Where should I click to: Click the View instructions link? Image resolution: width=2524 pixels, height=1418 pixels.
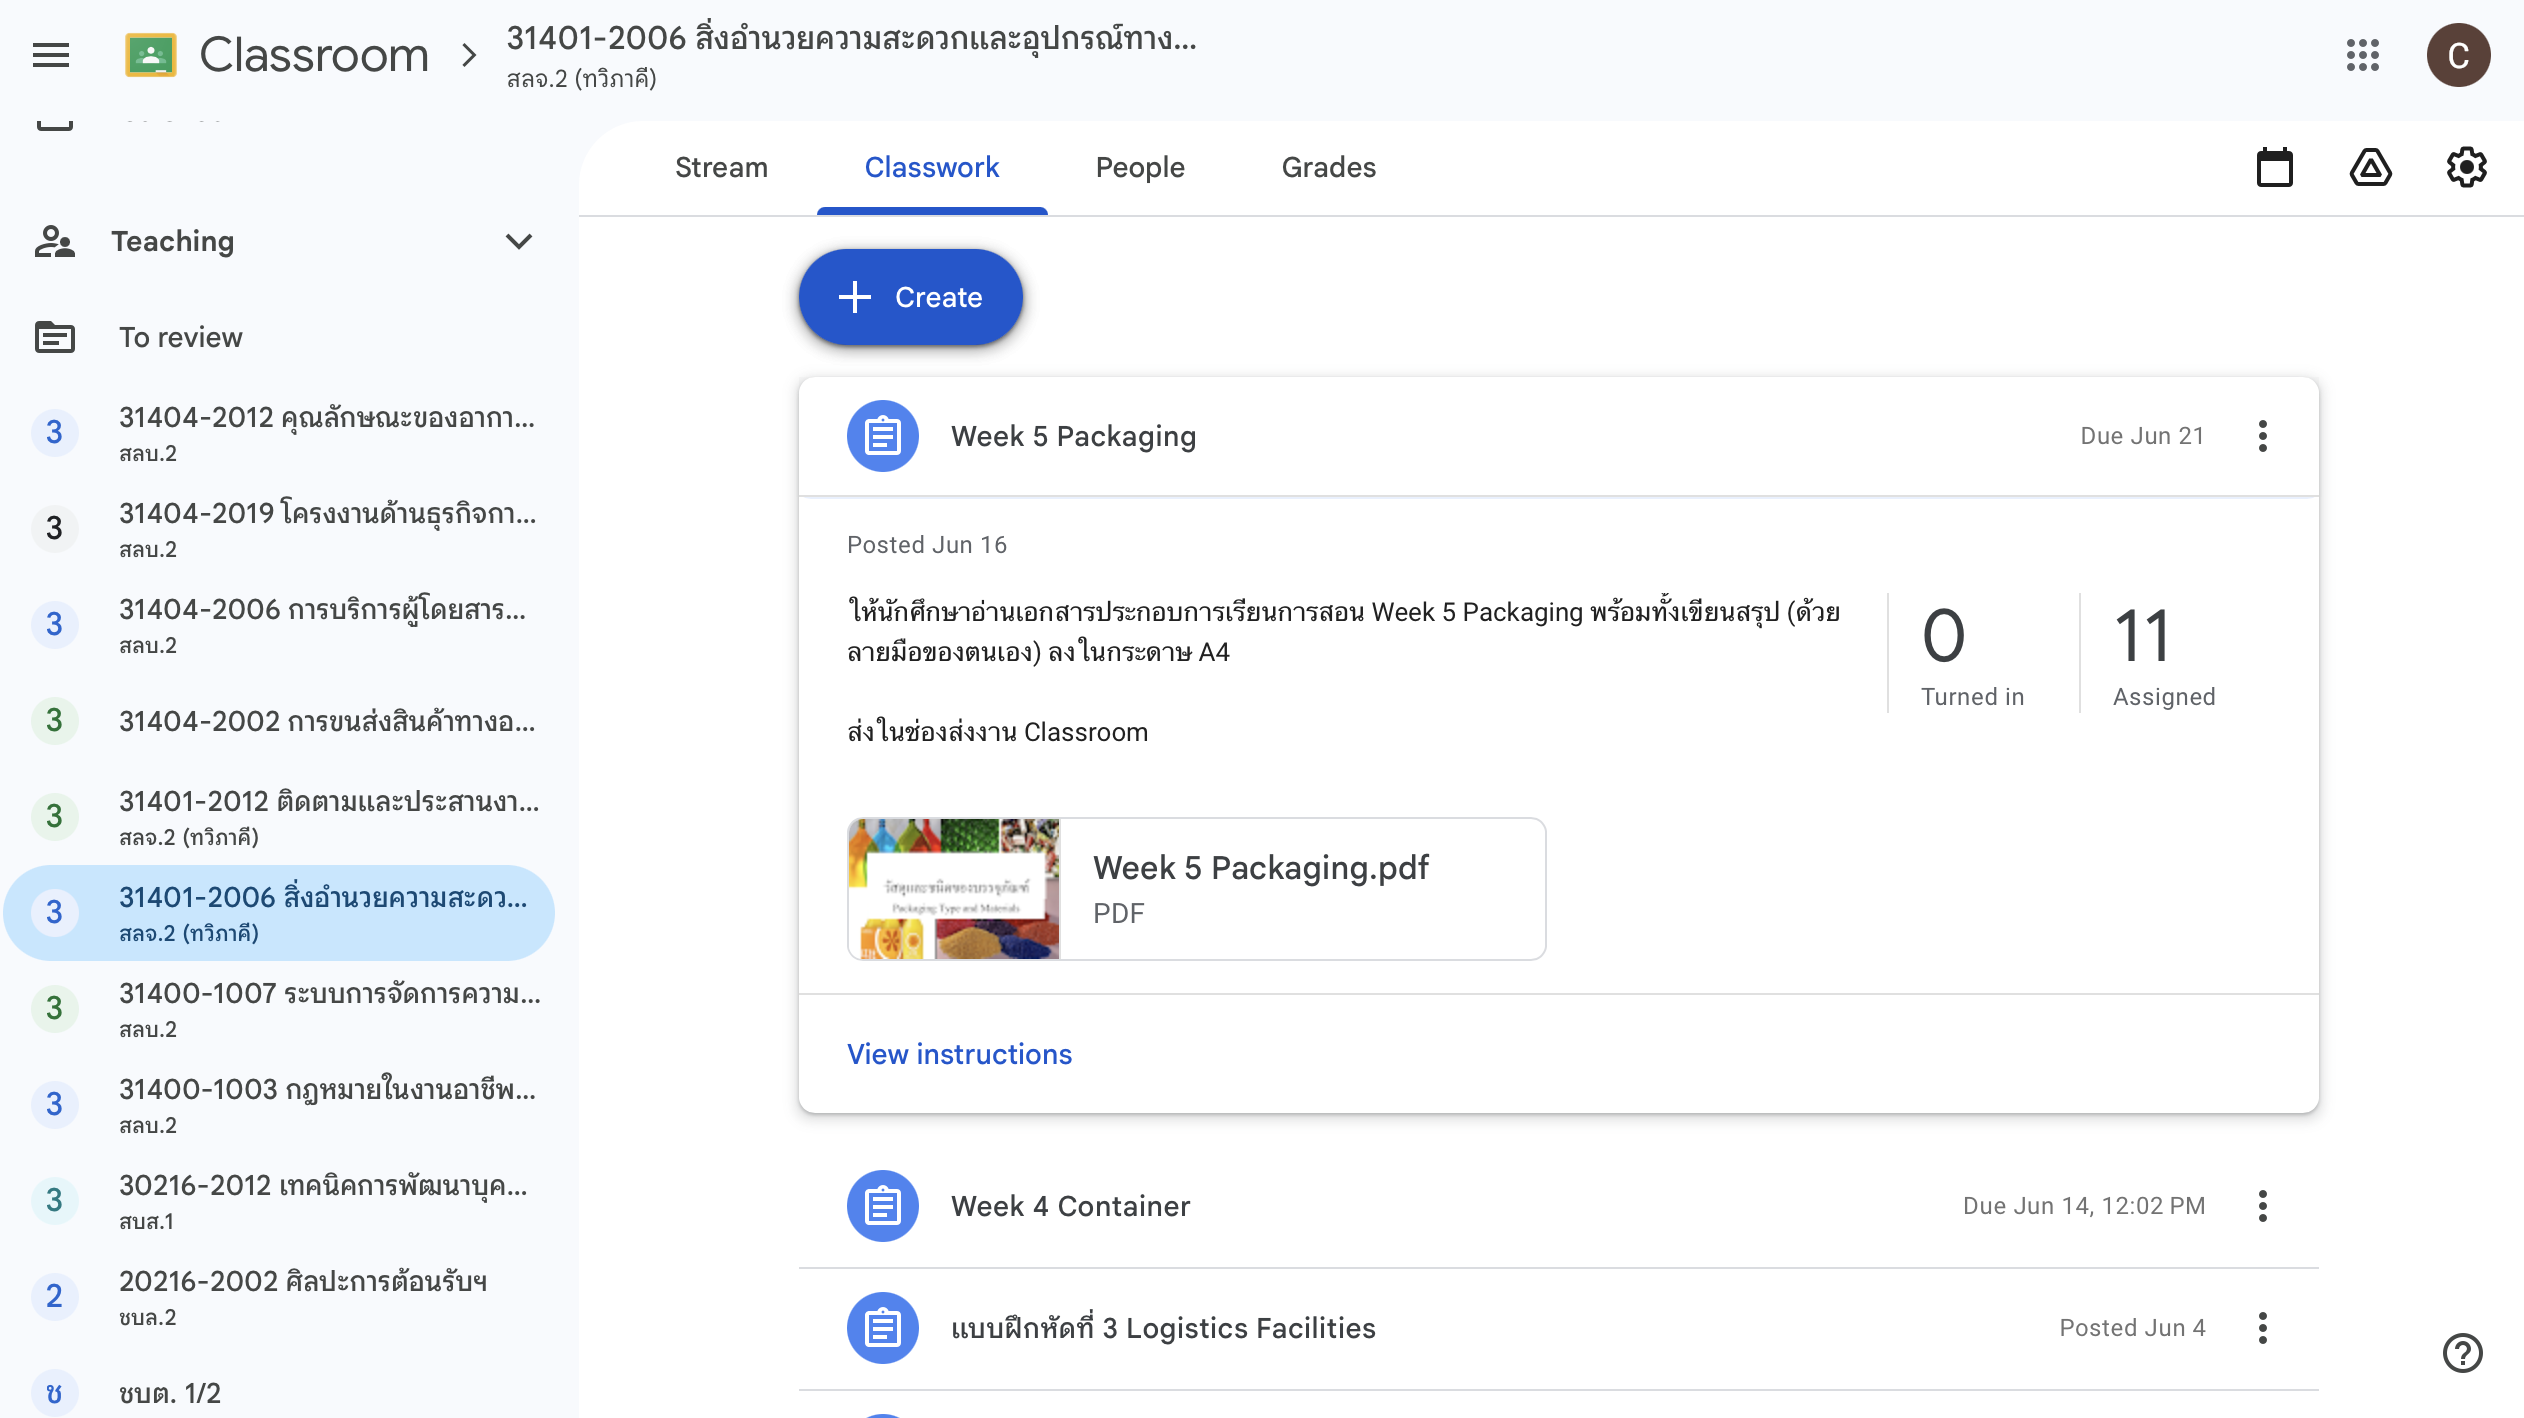point(959,1054)
